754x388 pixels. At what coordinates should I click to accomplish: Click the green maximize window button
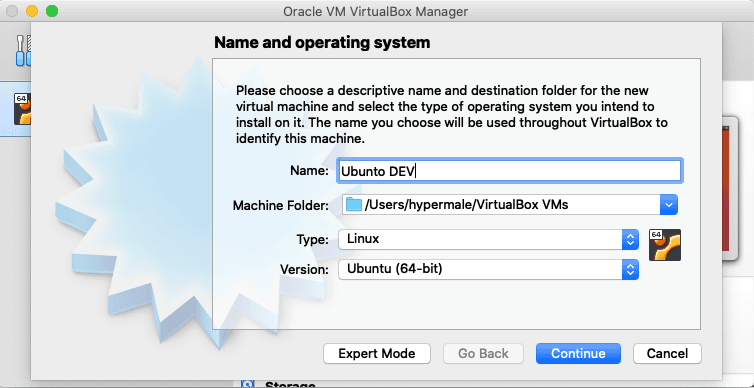pyautogui.click(x=52, y=11)
